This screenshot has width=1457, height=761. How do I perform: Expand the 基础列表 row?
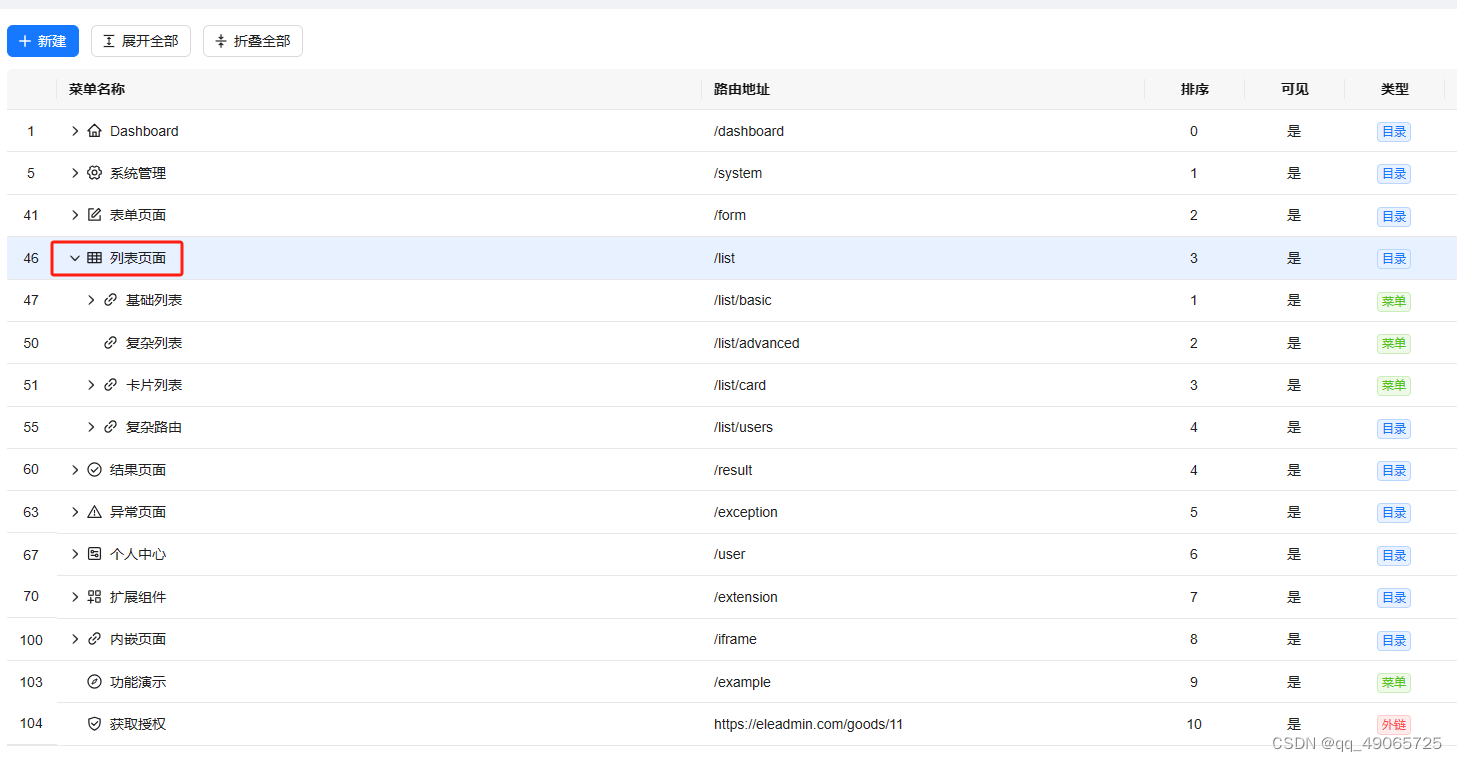click(91, 300)
